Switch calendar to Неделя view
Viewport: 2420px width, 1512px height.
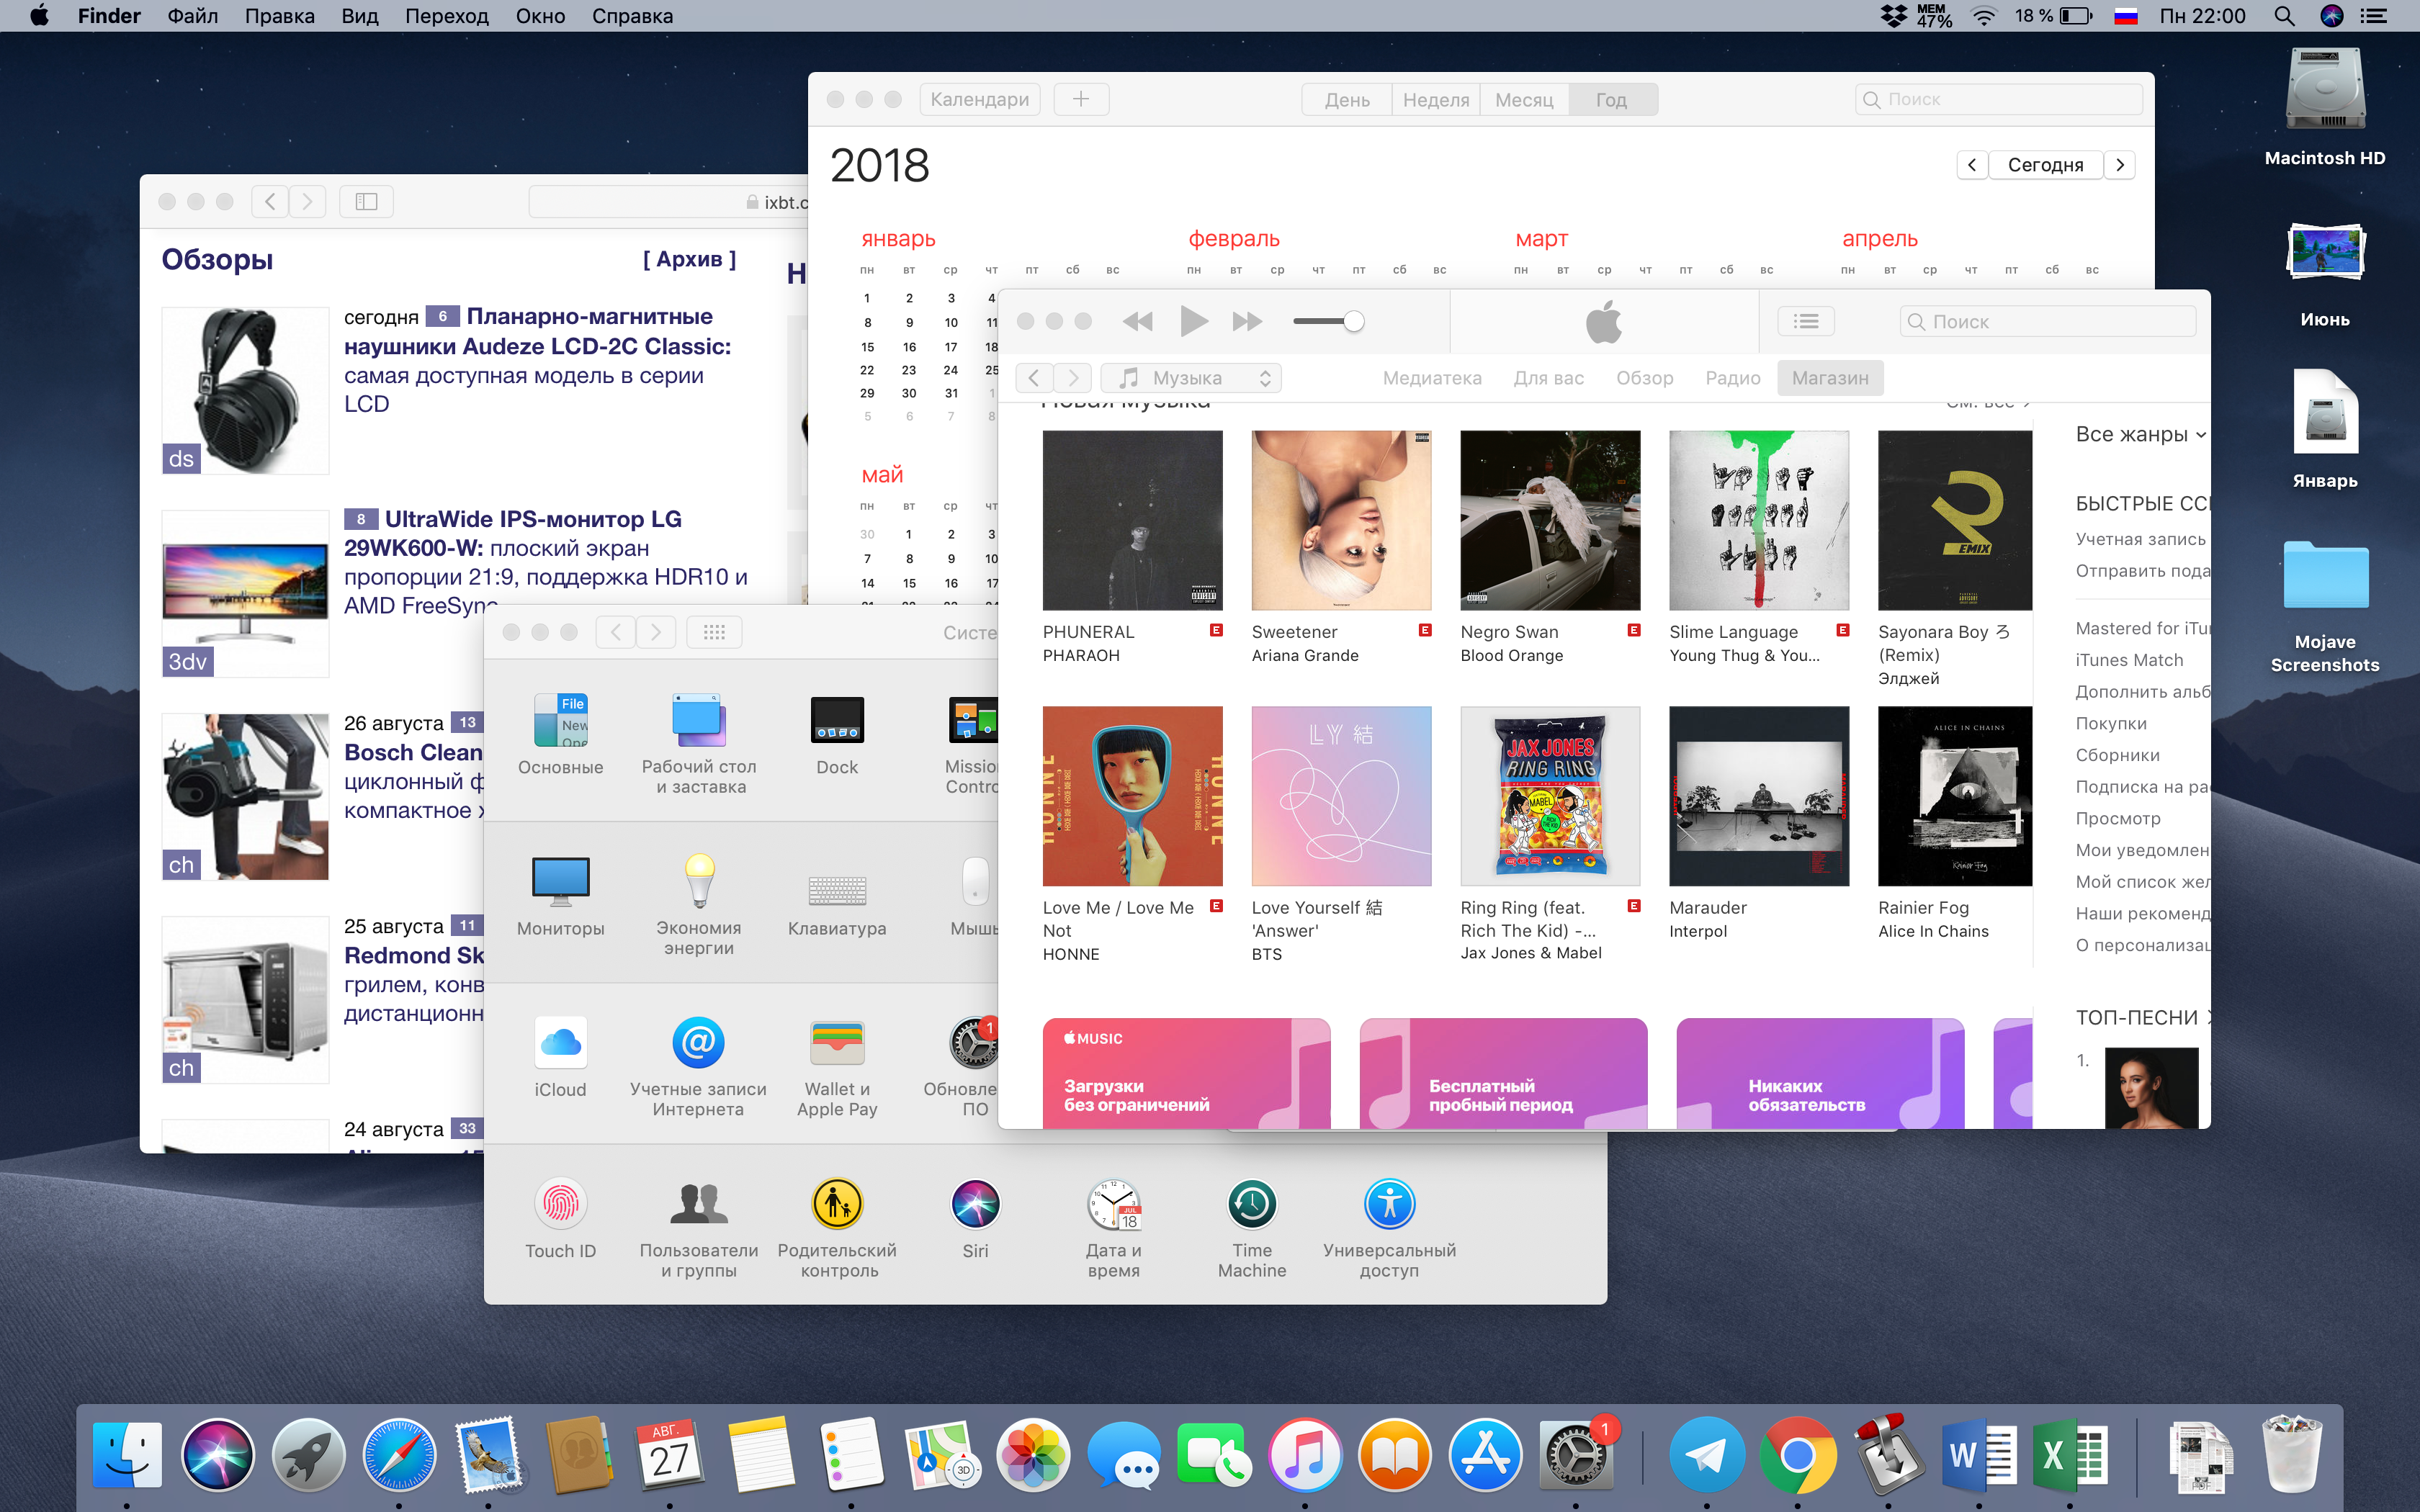pos(1435,100)
